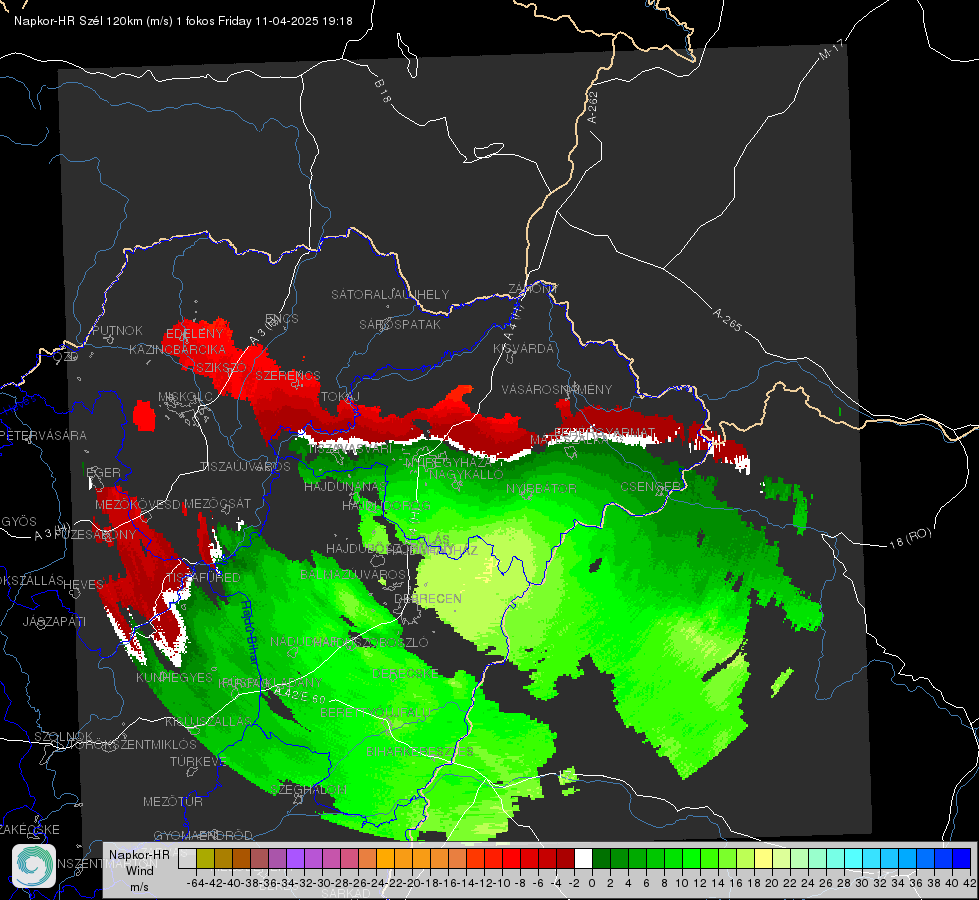Image resolution: width=979 pixels, height=900 pixels.
Task: Select the SZIKSZÓ label
Action: click(x=221, y=368)
